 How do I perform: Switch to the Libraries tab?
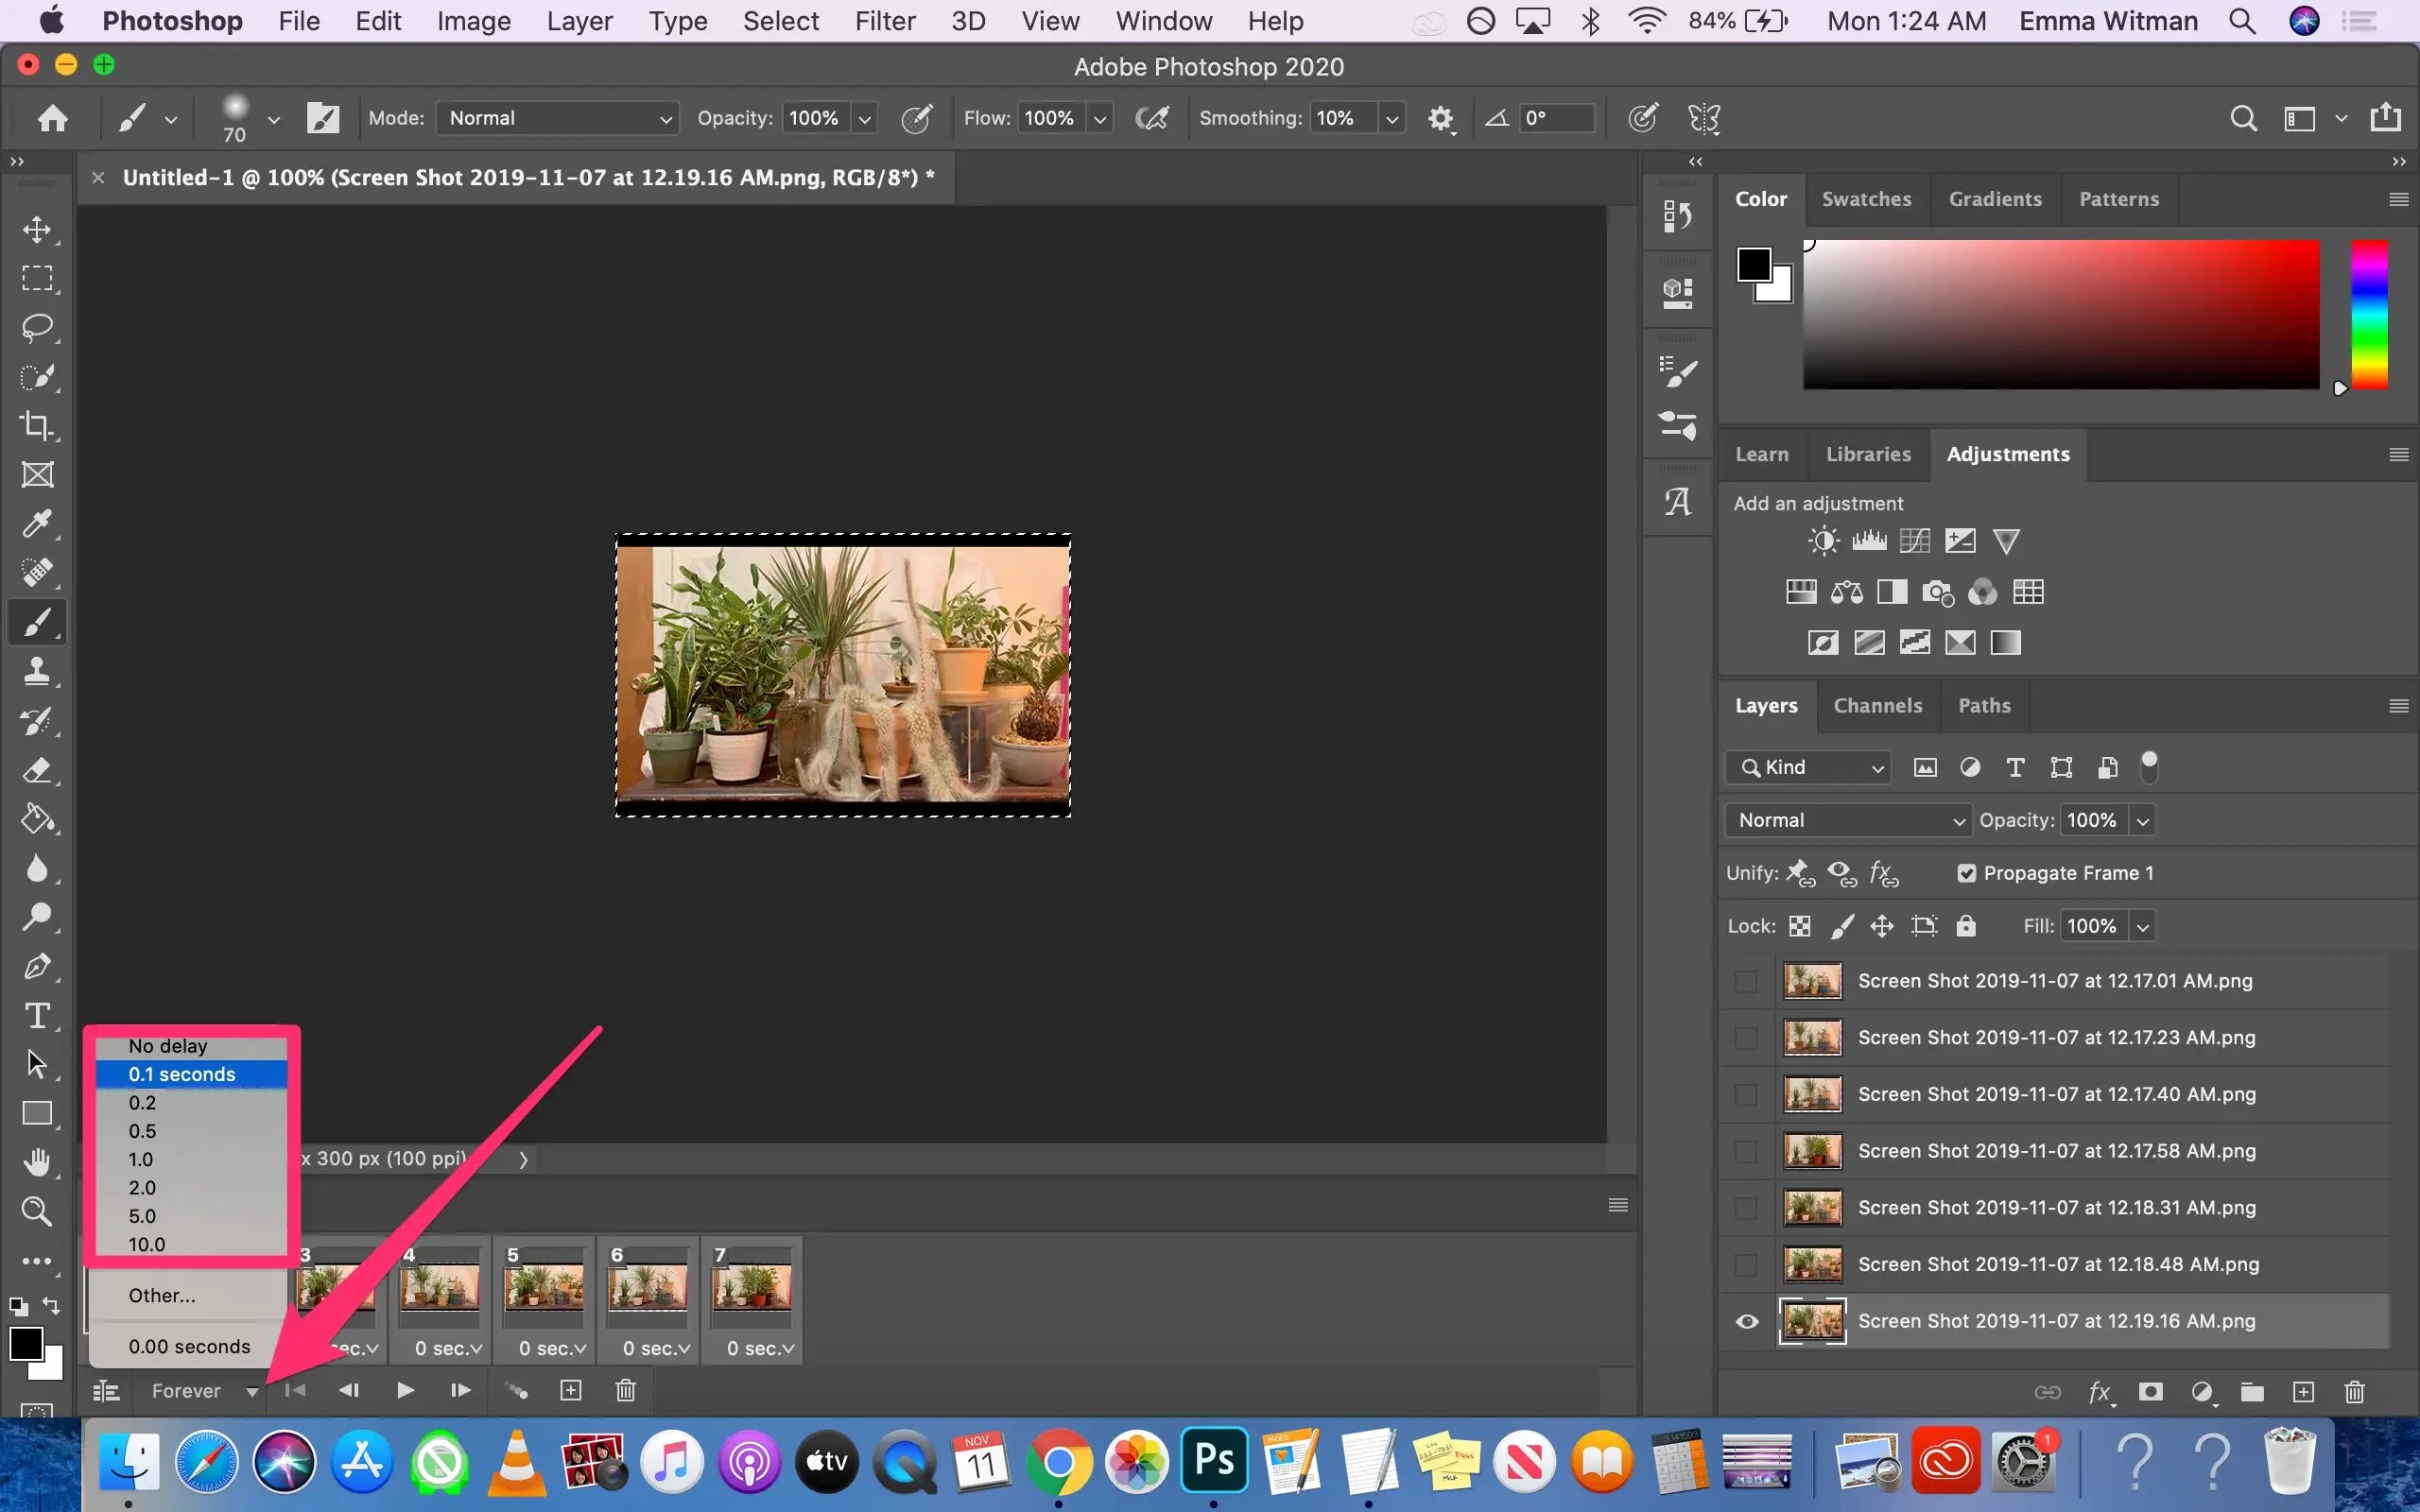(1868, 455)
